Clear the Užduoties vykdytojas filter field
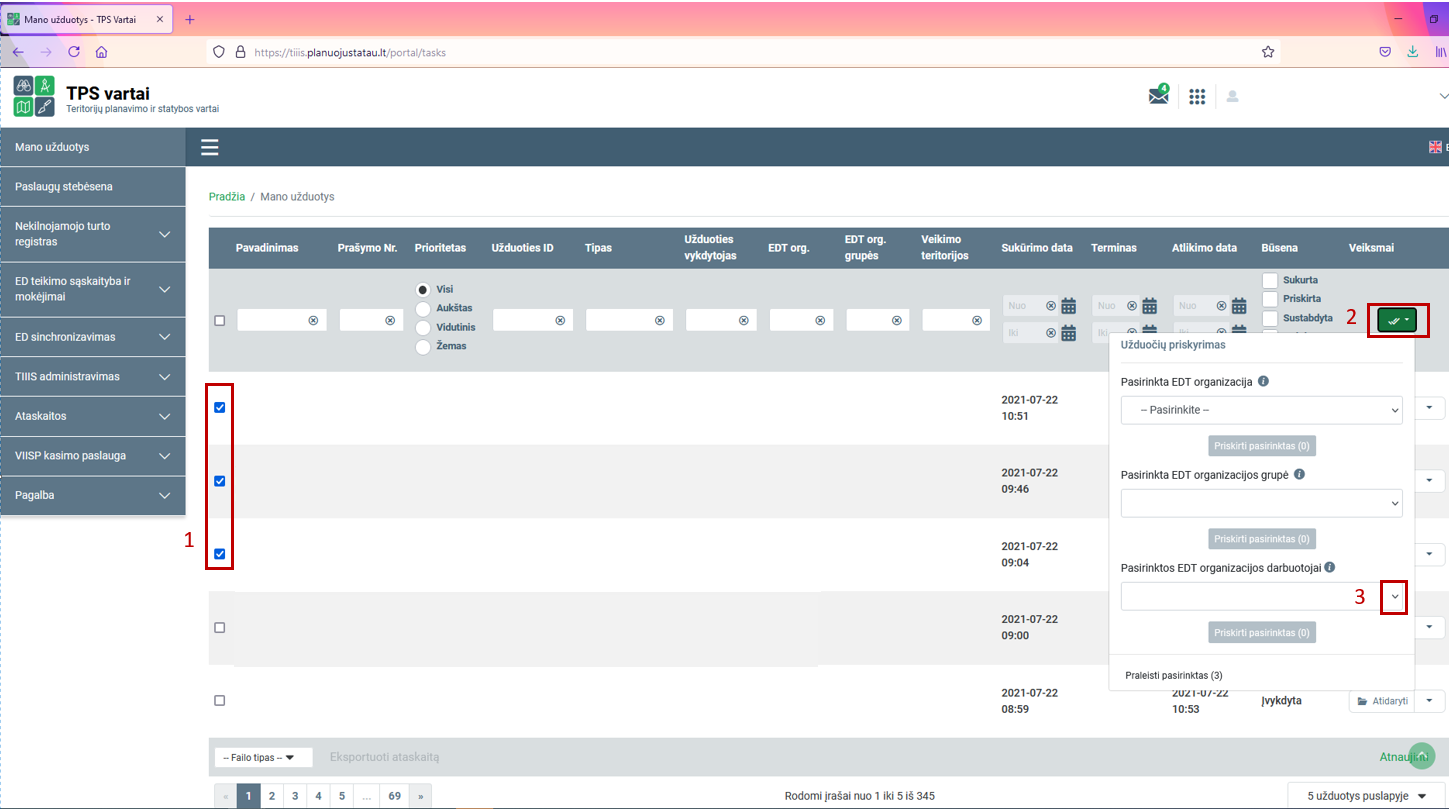 743,320
